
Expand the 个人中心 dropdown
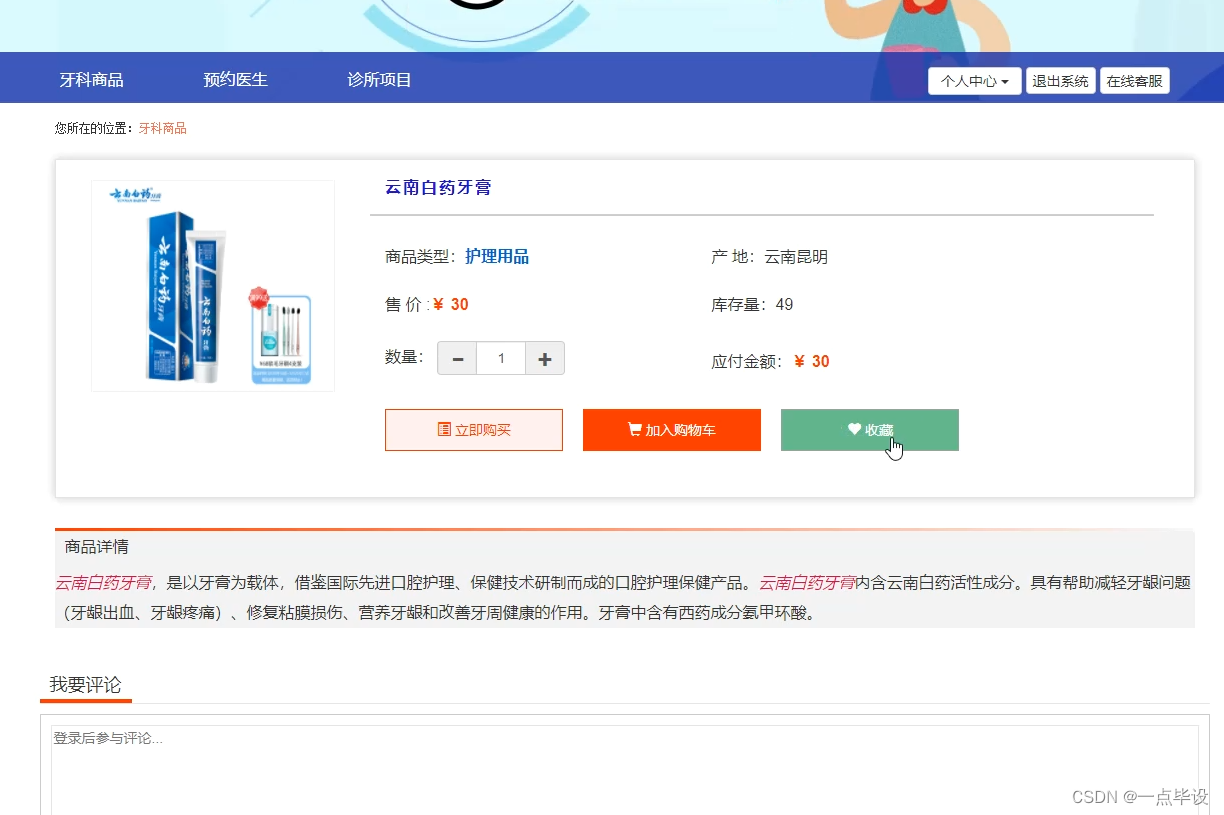pyautogui.click(x=974, y=81)
